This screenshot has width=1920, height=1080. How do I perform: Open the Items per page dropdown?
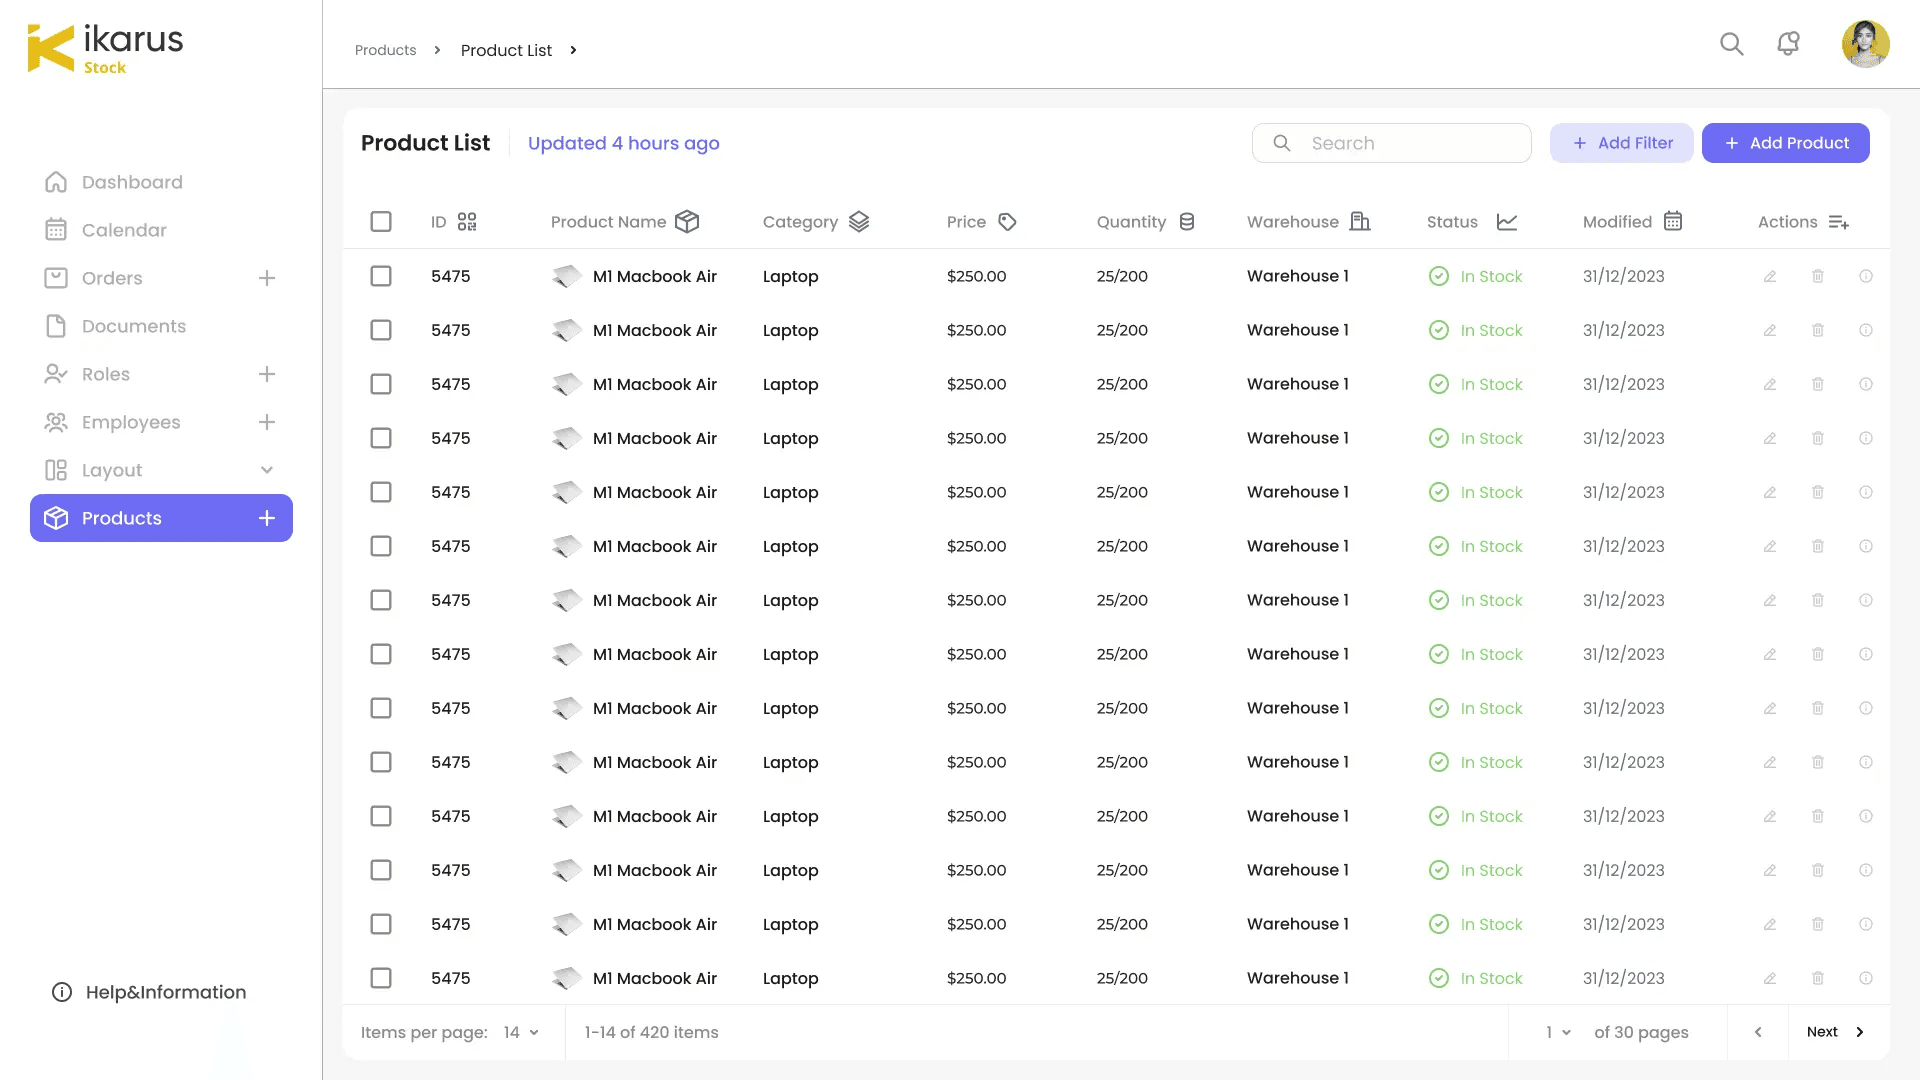[521, 1032]
